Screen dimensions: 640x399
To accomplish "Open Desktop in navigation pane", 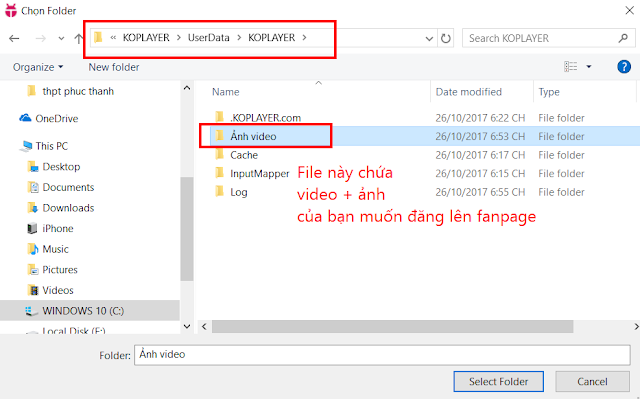I will (61, 166).
